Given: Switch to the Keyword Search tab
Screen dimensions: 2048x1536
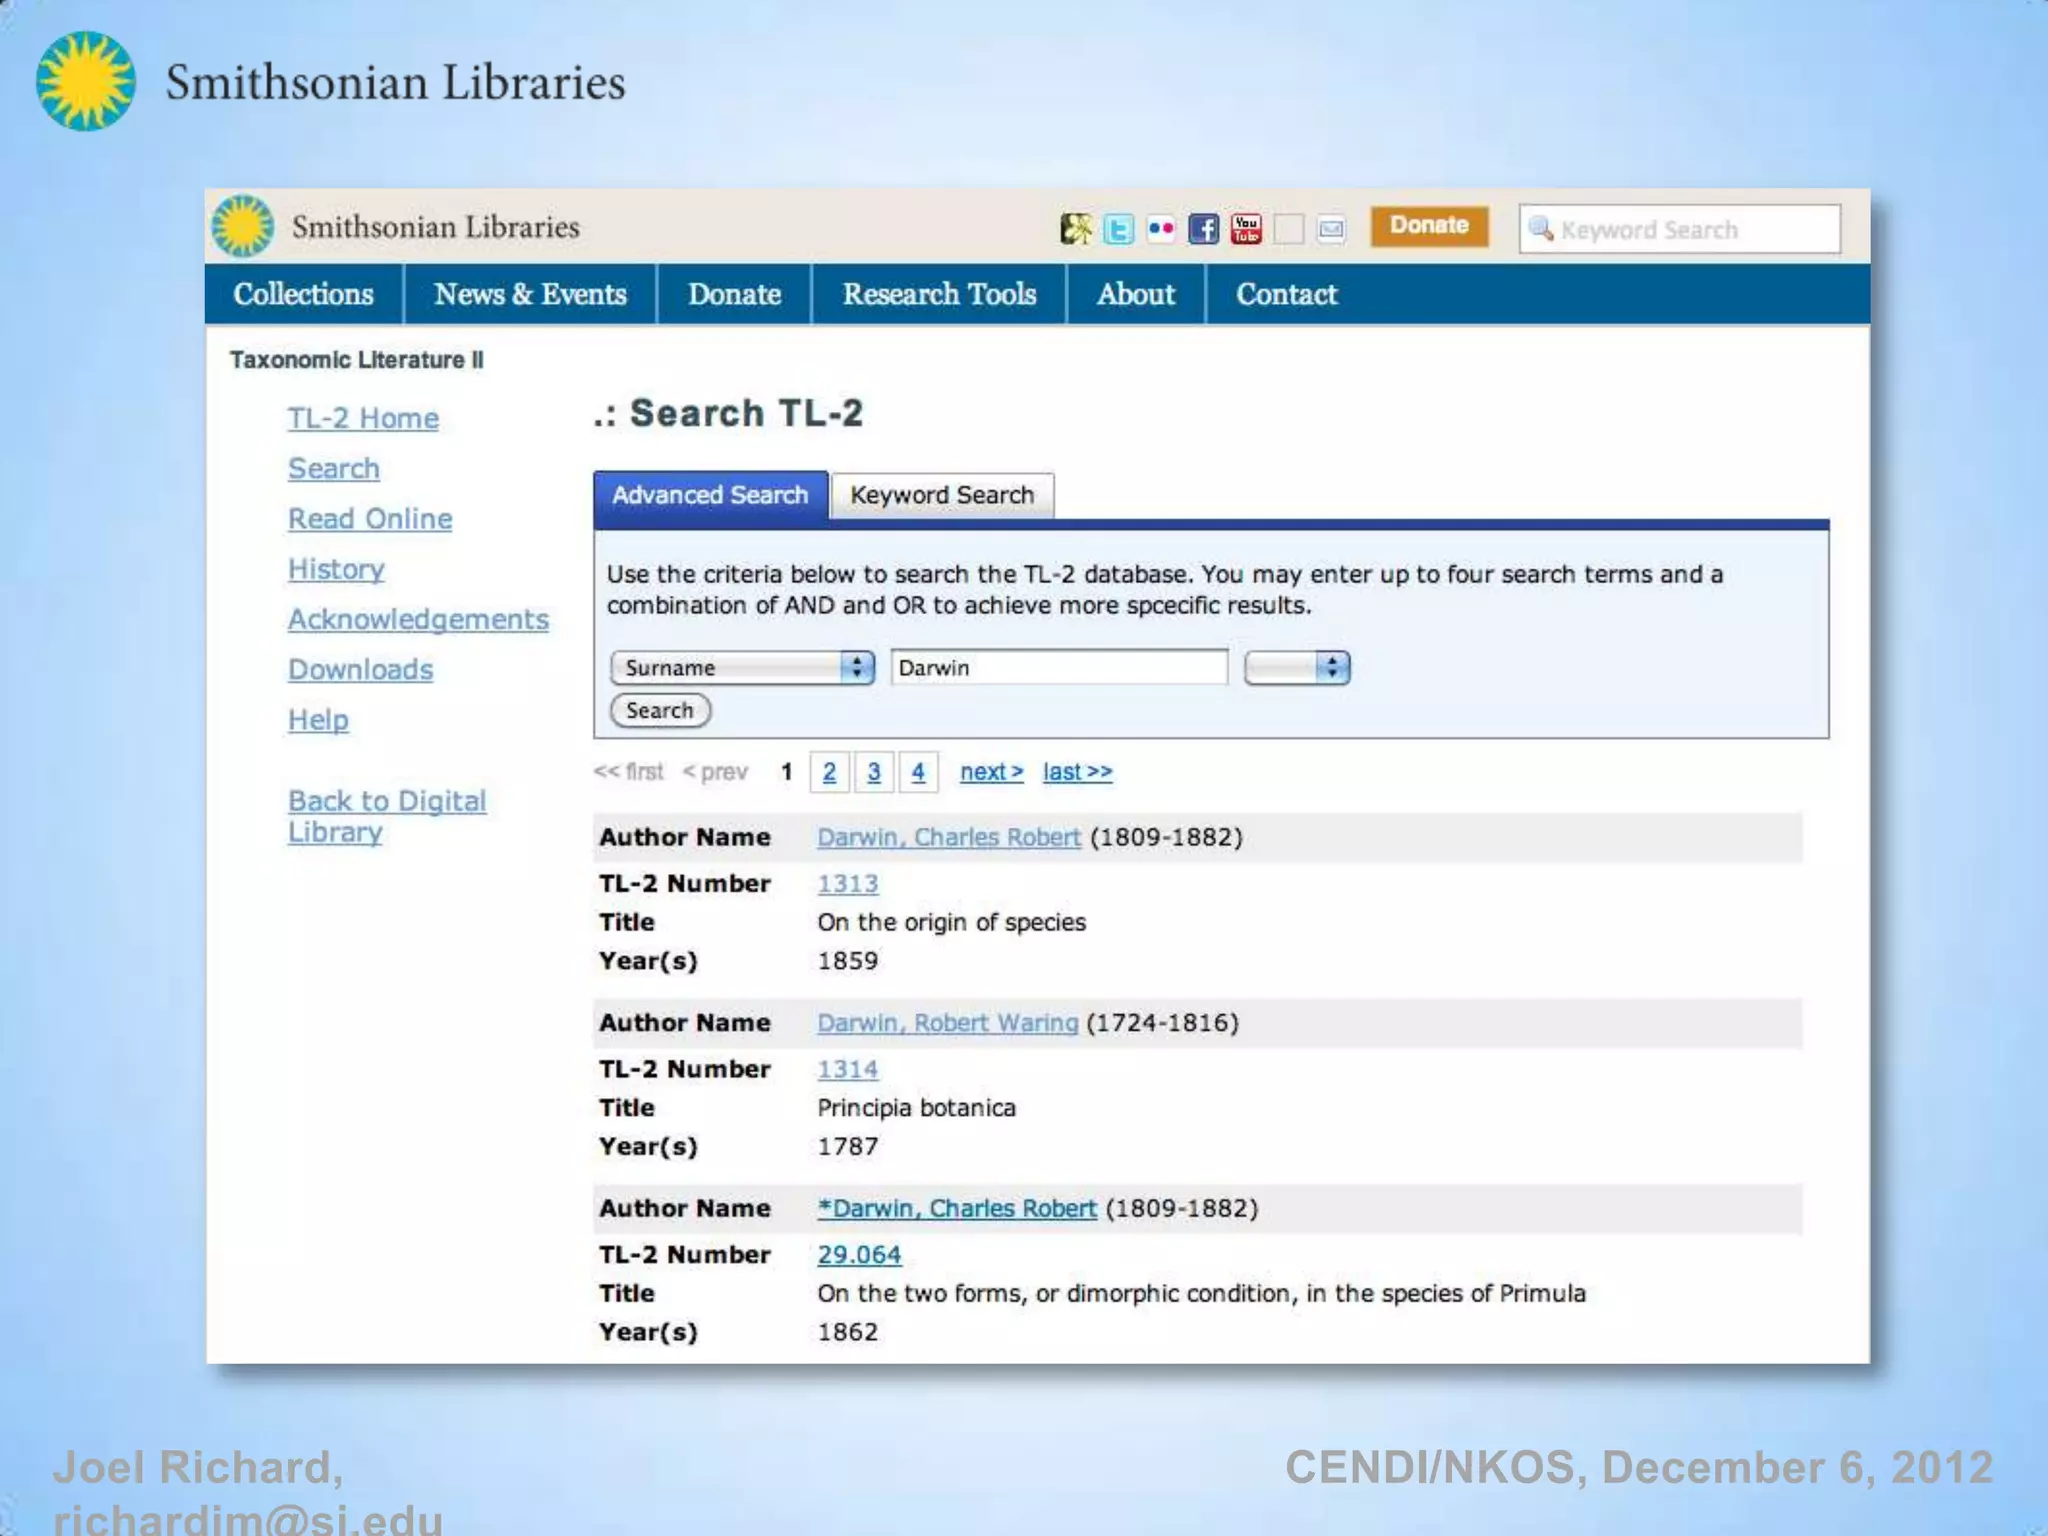Looking at the screenshot, I should [x=941, y=495].
